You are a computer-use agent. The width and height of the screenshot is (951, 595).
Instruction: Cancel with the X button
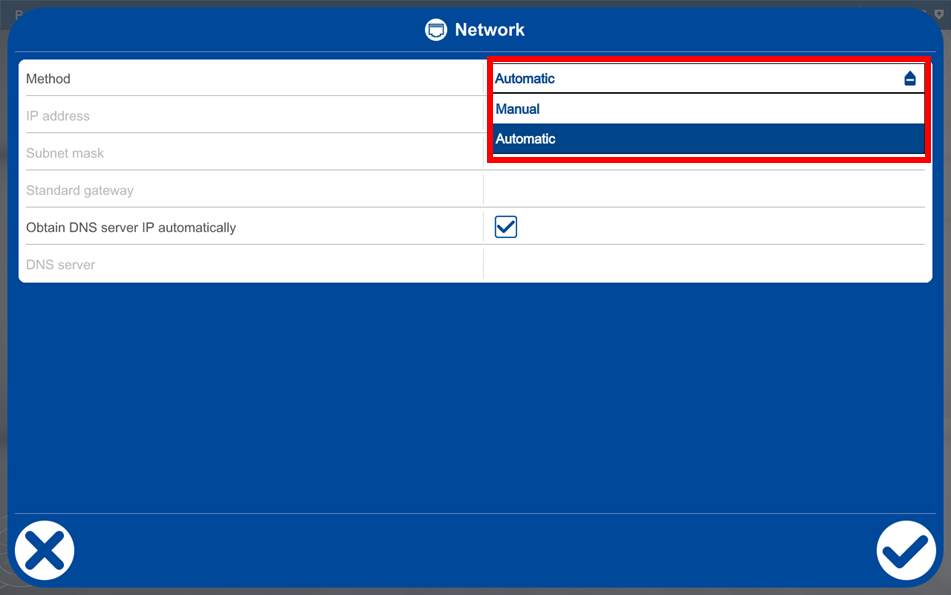pos(45,550)
